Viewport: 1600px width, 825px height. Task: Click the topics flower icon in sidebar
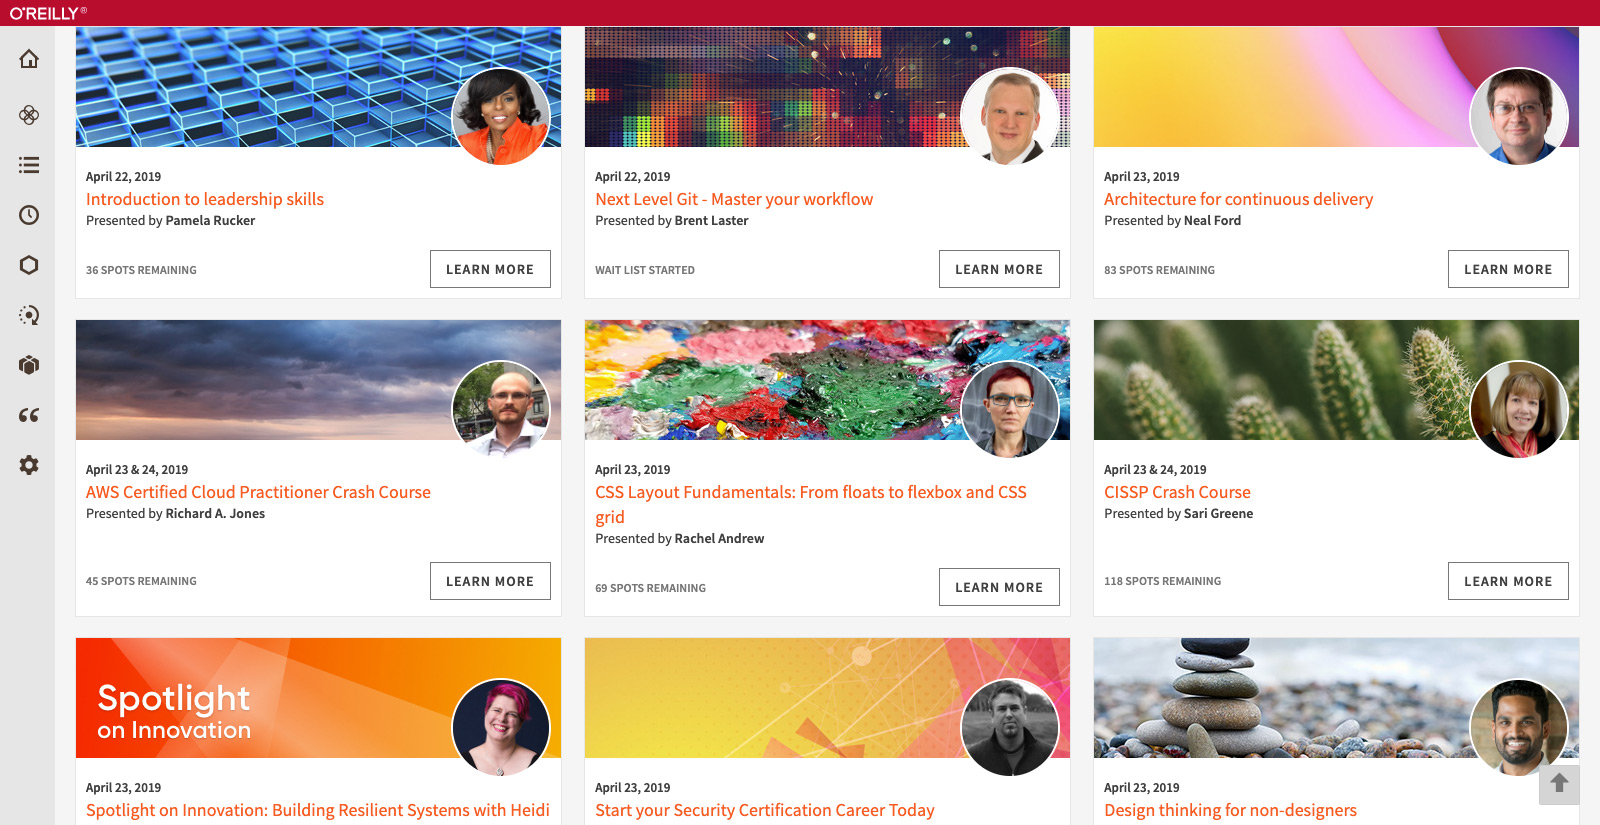pos(29,115)
